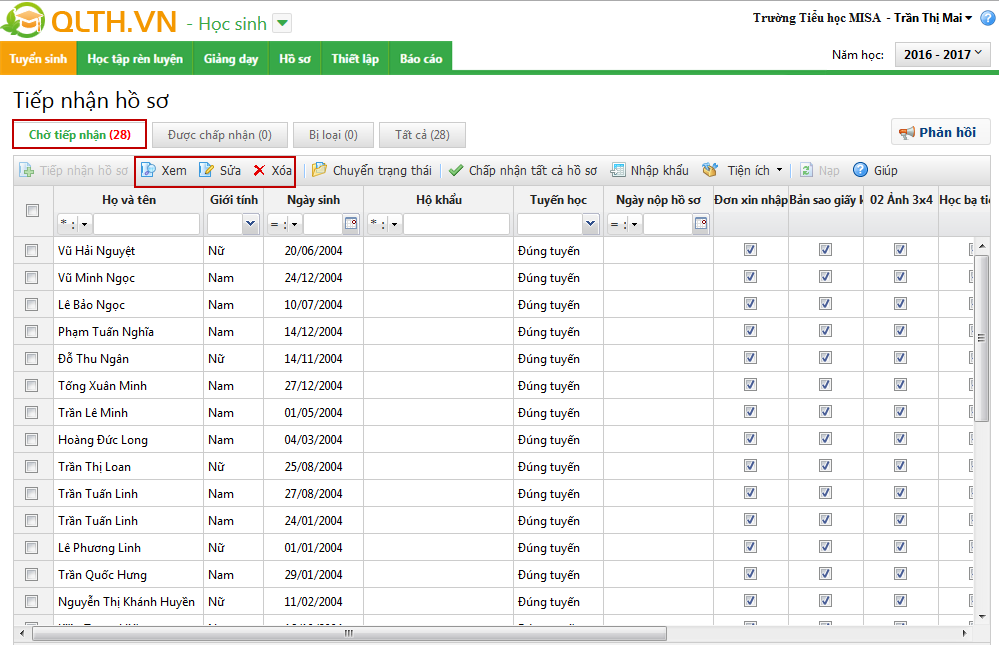Click the Xem (view) toolbar icon
999x646 pixels.
pyautogui.click(x=148, y=170)
